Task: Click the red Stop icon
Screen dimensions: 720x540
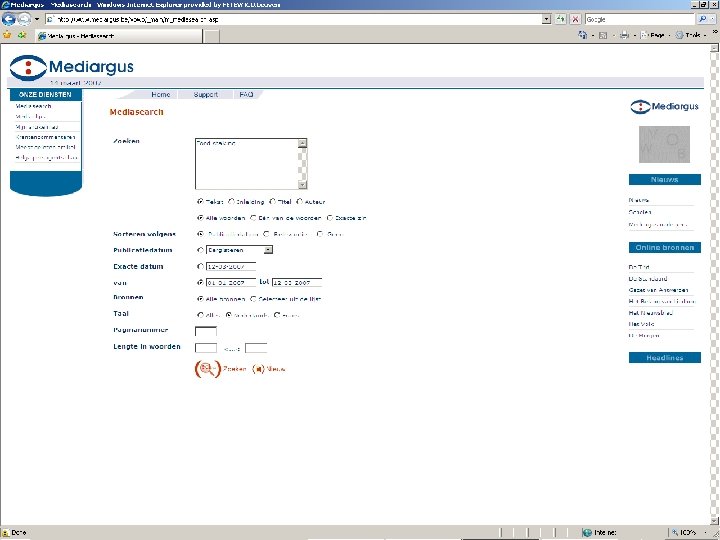Action: [x=575, y=19]
